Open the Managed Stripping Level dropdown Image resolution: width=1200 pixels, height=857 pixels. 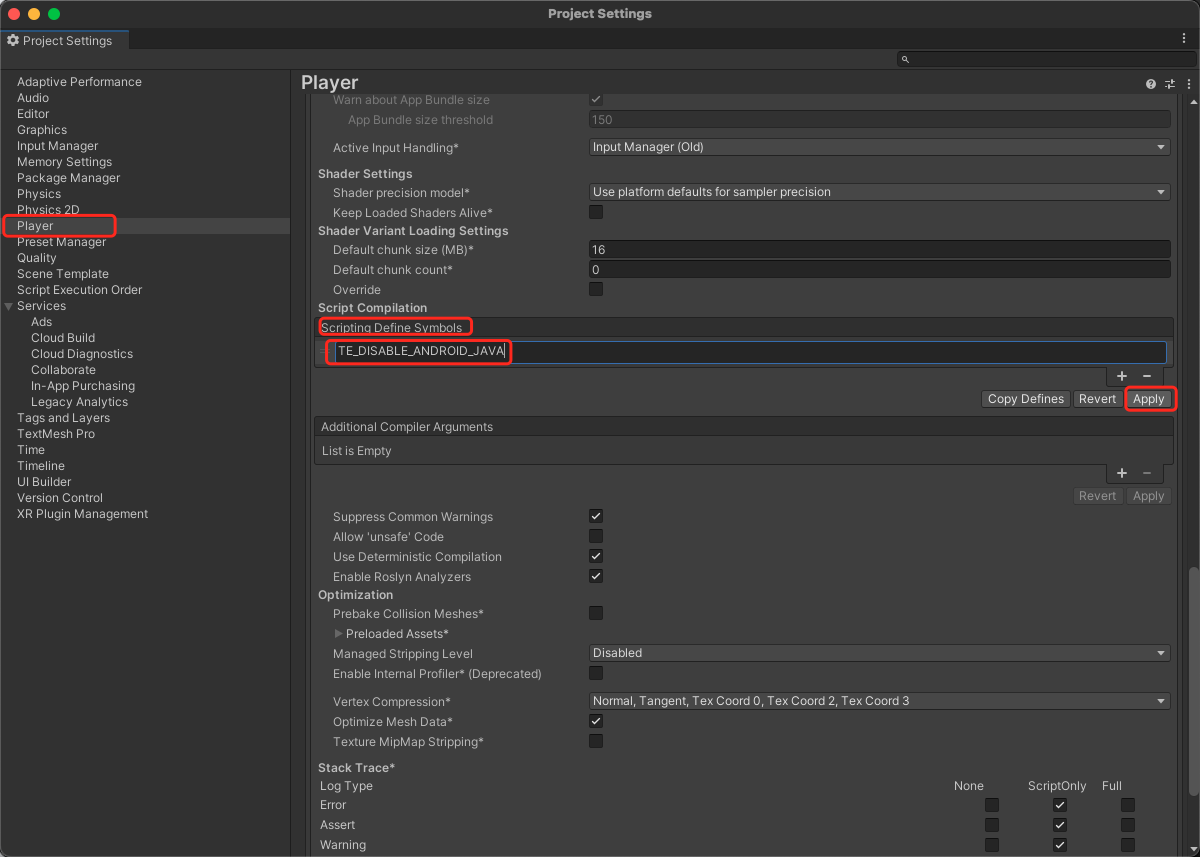[x=879, y=653]
